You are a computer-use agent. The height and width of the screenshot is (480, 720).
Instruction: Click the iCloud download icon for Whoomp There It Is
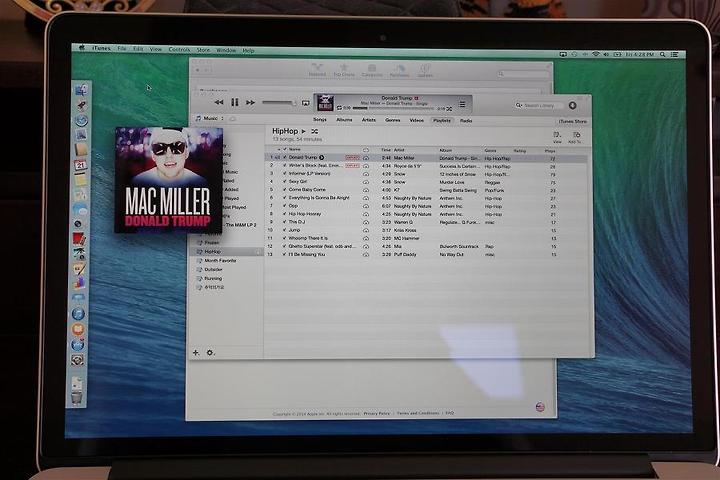point(366,238)
